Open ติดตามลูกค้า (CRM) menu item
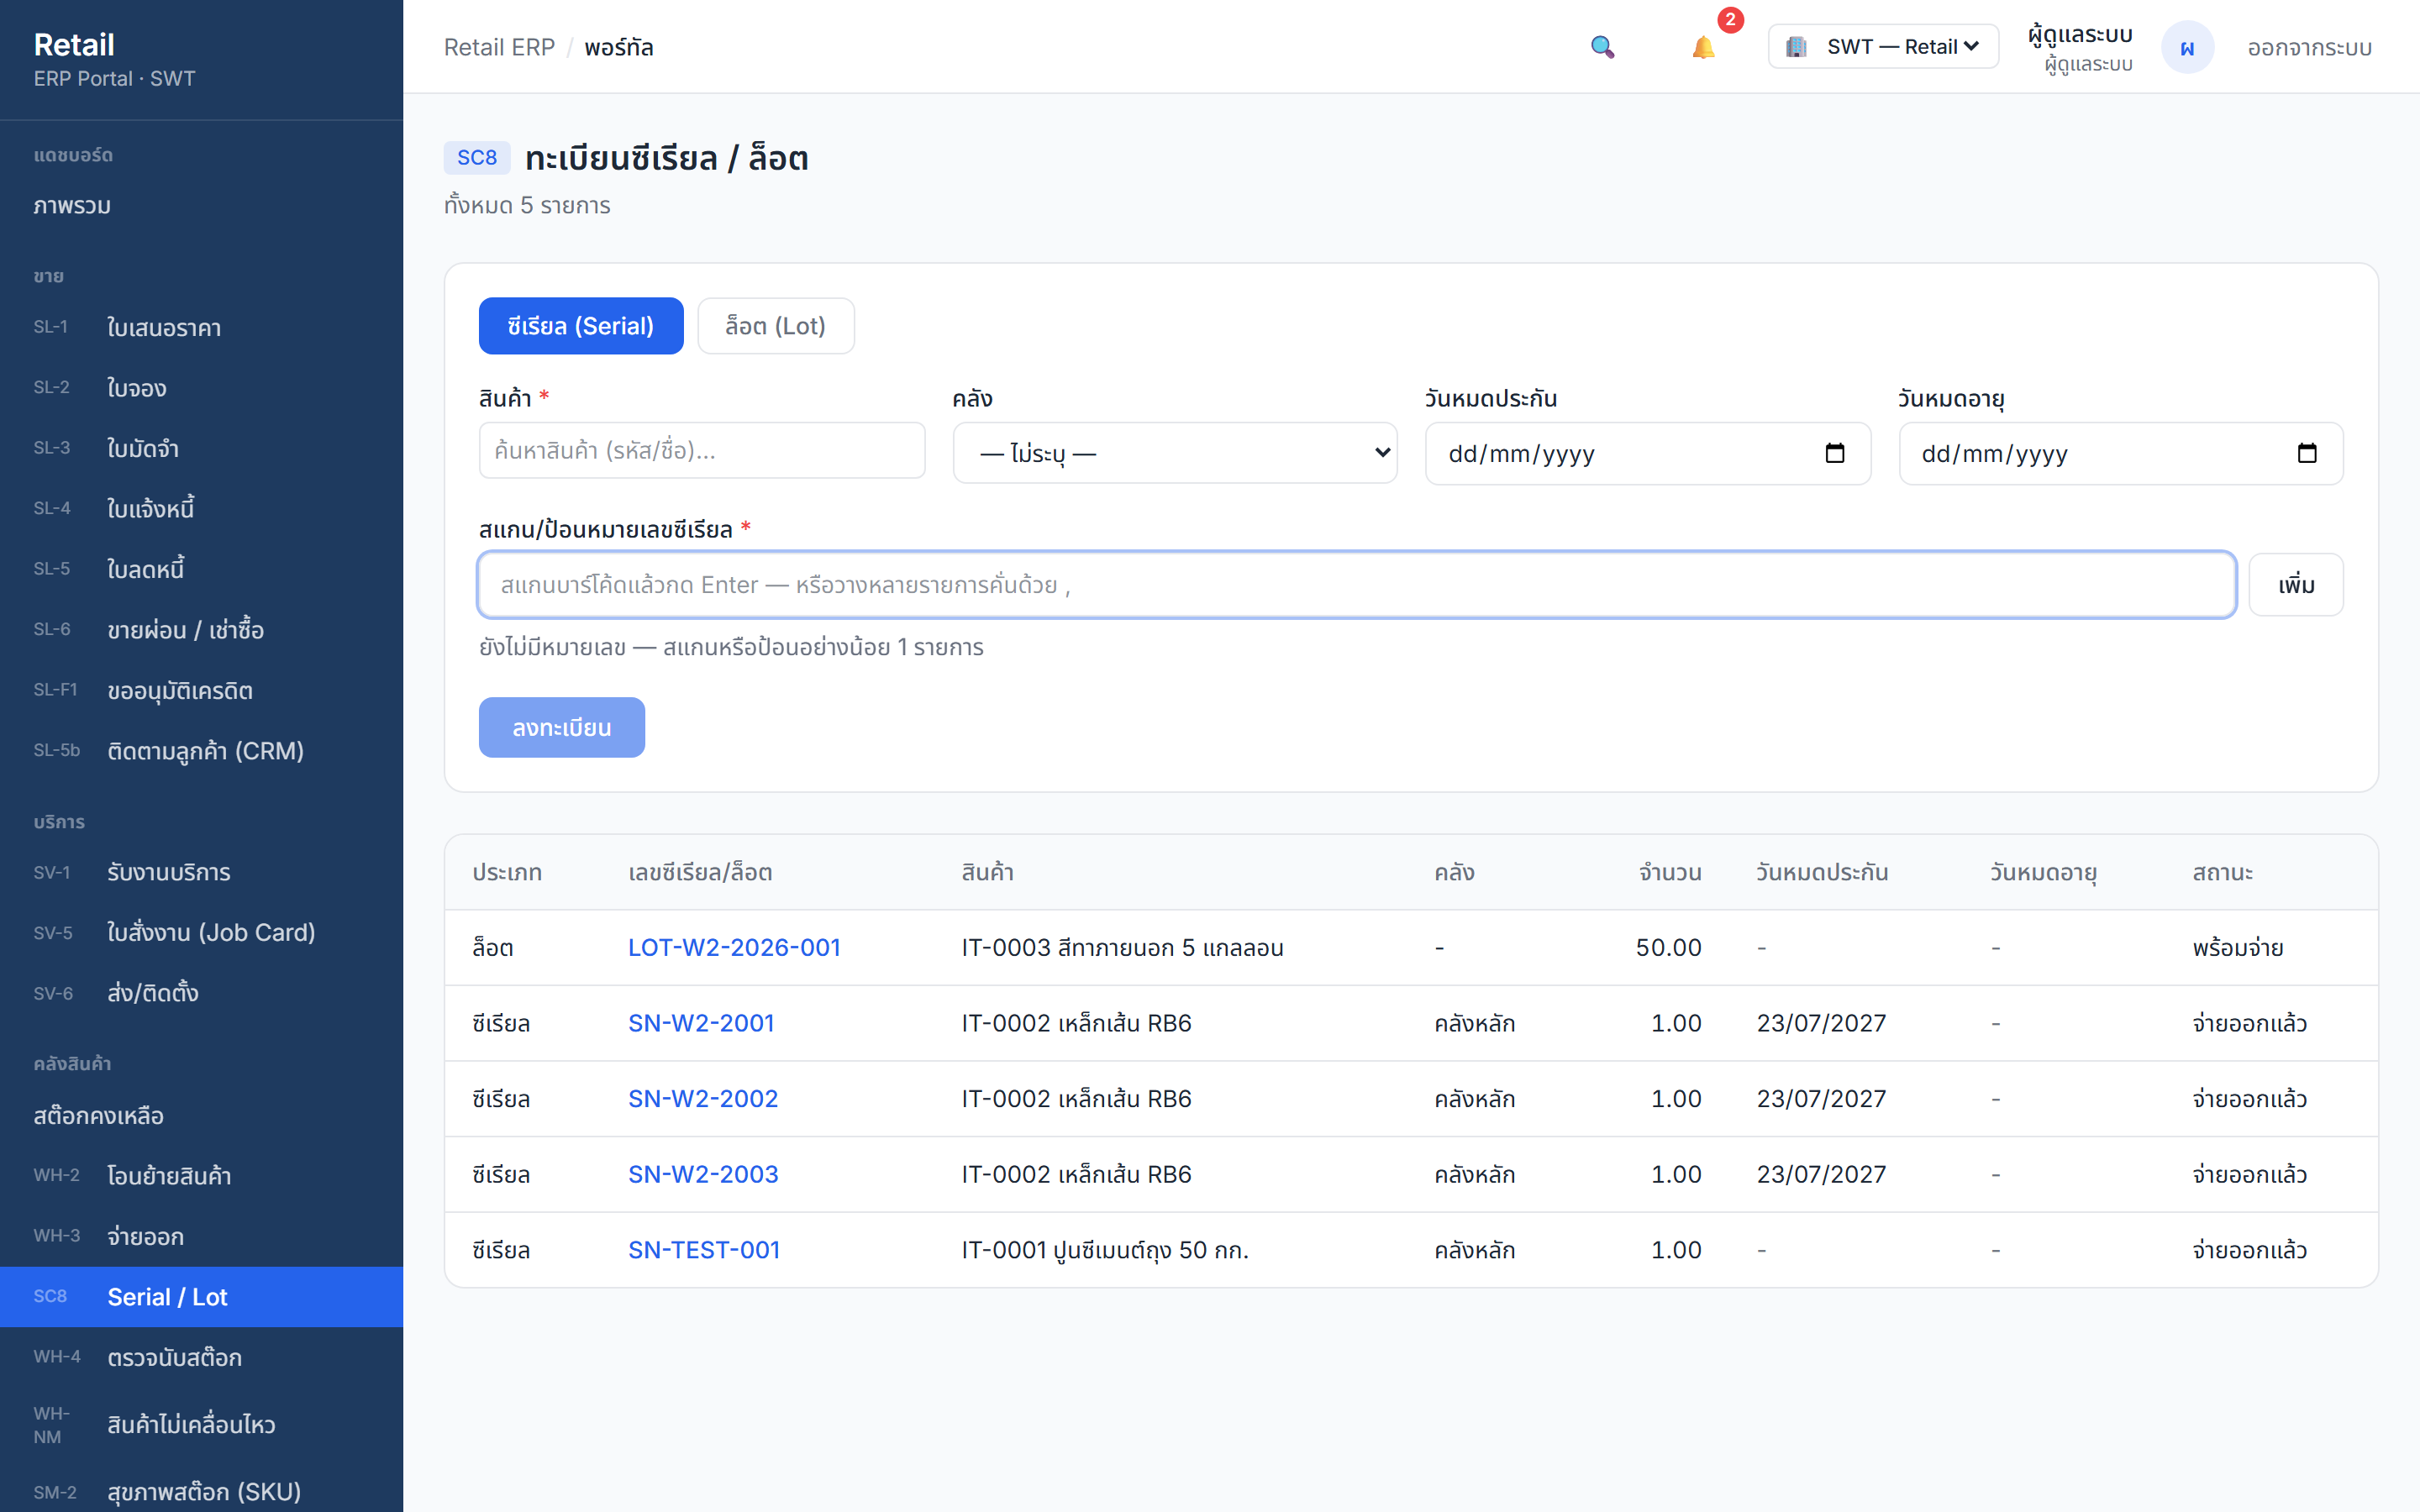The height and width of the screenshot is (1512, 2420). 201,751
